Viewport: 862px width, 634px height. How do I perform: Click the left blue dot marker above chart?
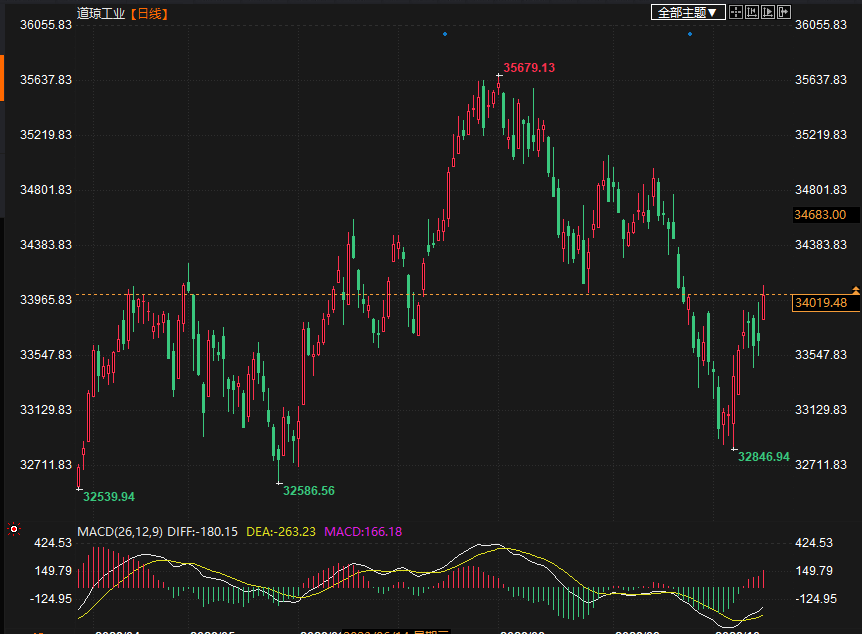coord(445,34)
